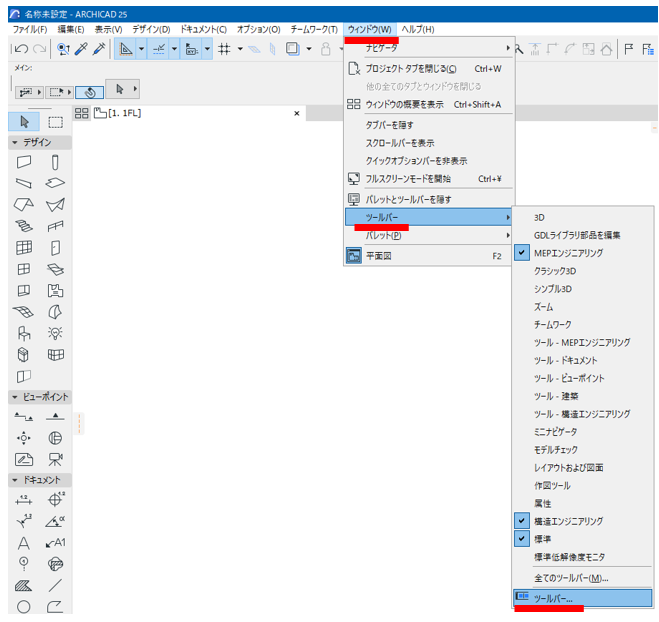This screenshot has height=622, width=659.
Task: Click the Redo arrow icon
Action: tap(40, 49)
